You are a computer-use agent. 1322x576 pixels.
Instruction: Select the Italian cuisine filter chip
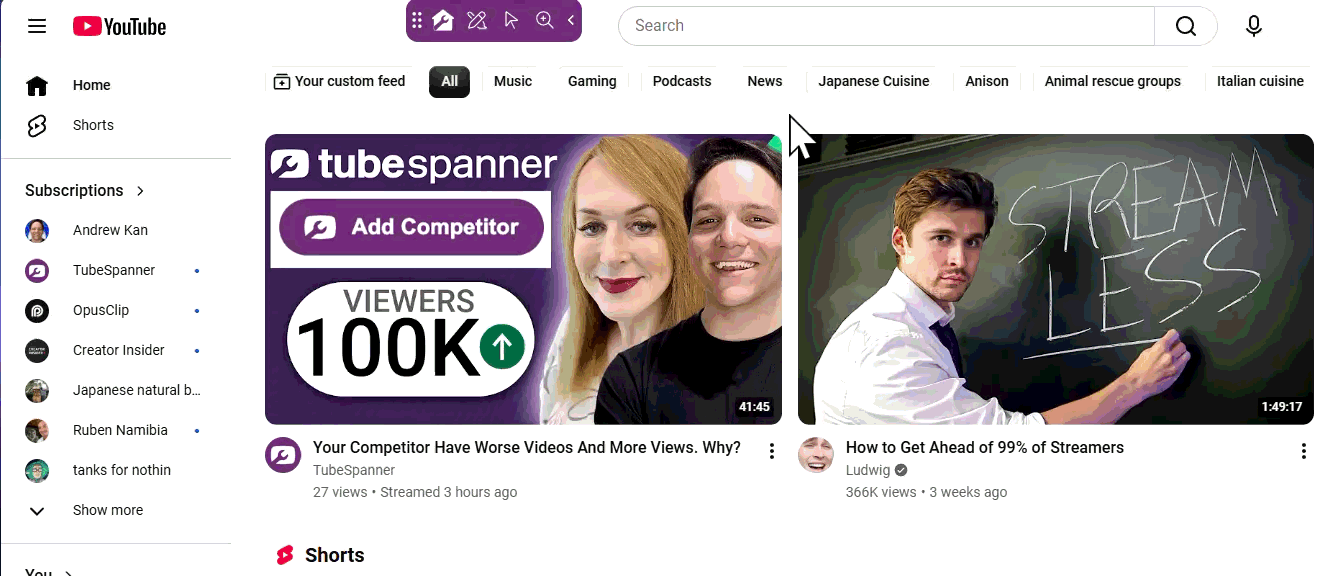pyautogui.click(x=1260, y=81)
